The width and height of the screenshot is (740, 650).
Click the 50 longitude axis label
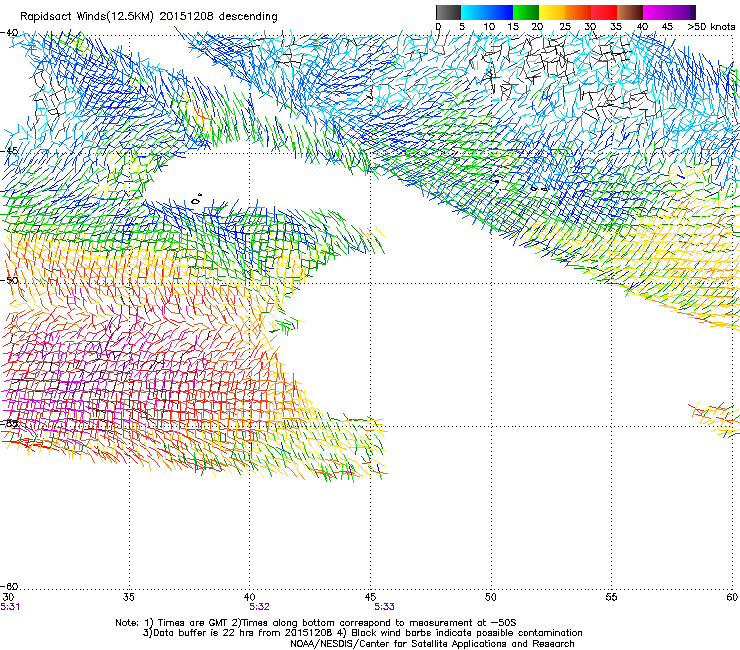[x=491, y=597]
